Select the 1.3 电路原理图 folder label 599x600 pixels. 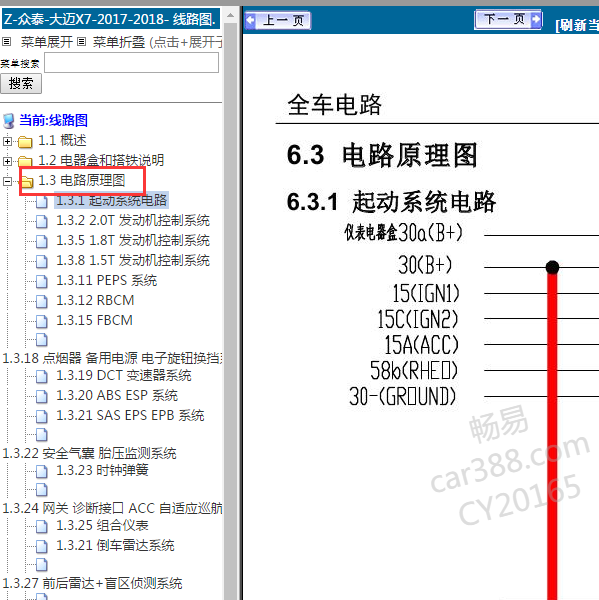(x=82, y=180)
